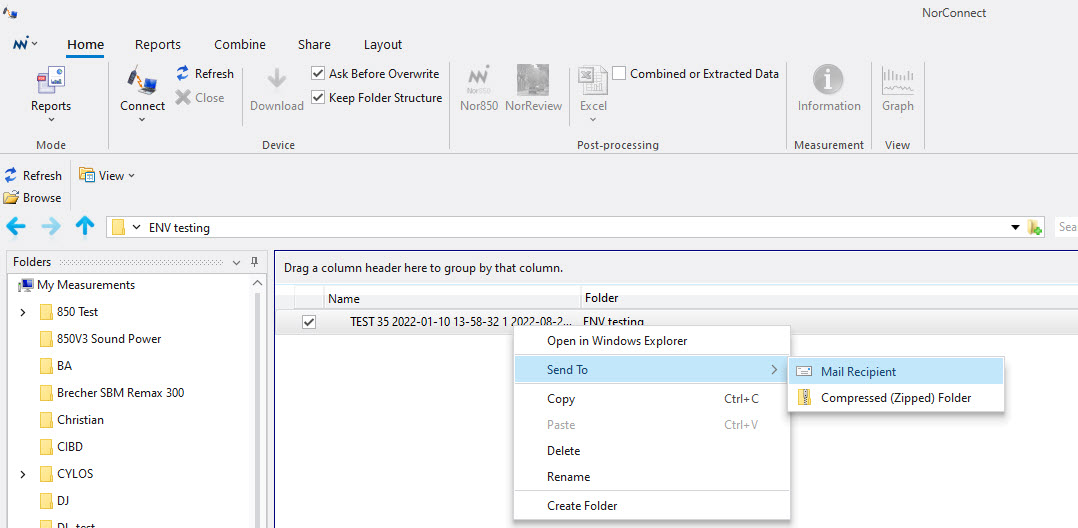Navigate back with the left arrow
The width and height of the screenshot is (1078, 528).
coord(15,226)
